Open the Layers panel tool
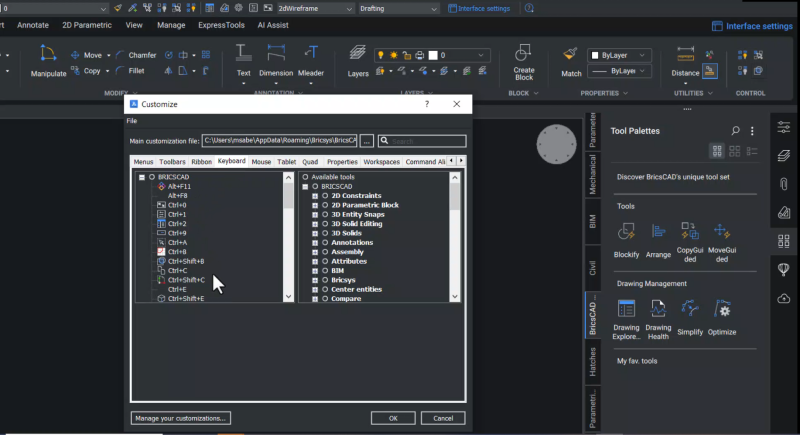Viewport: 800px width, 435px height. [x=358, y=62]
